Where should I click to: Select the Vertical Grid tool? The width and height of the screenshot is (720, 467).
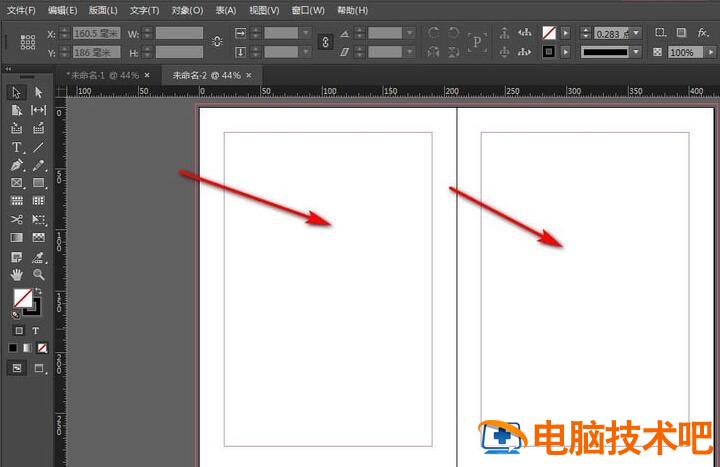click(x=39, y=201)
